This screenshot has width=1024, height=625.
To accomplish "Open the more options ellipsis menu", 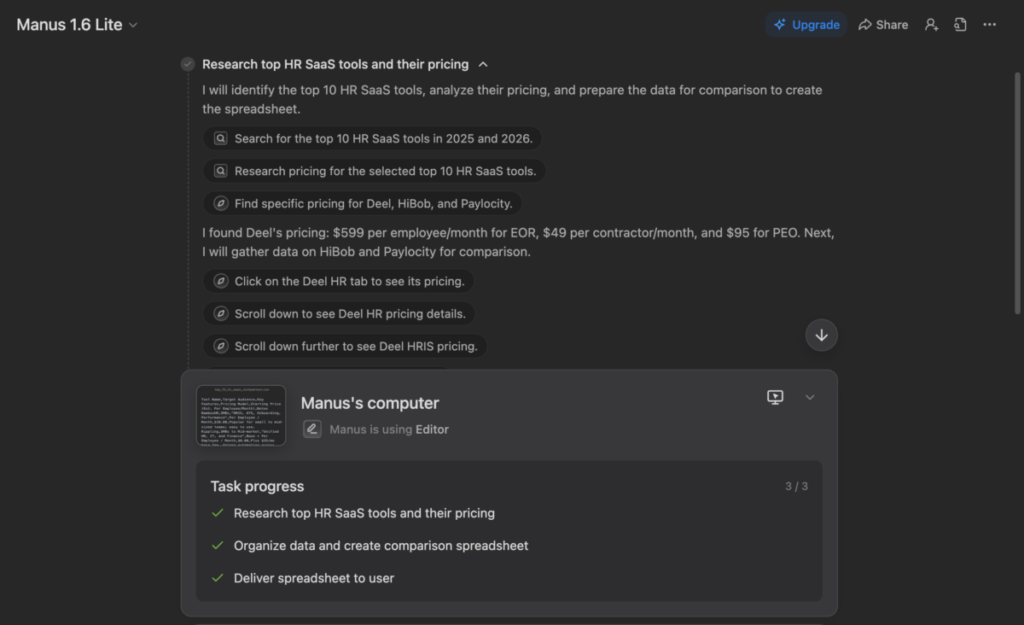I will click(989, 24).
